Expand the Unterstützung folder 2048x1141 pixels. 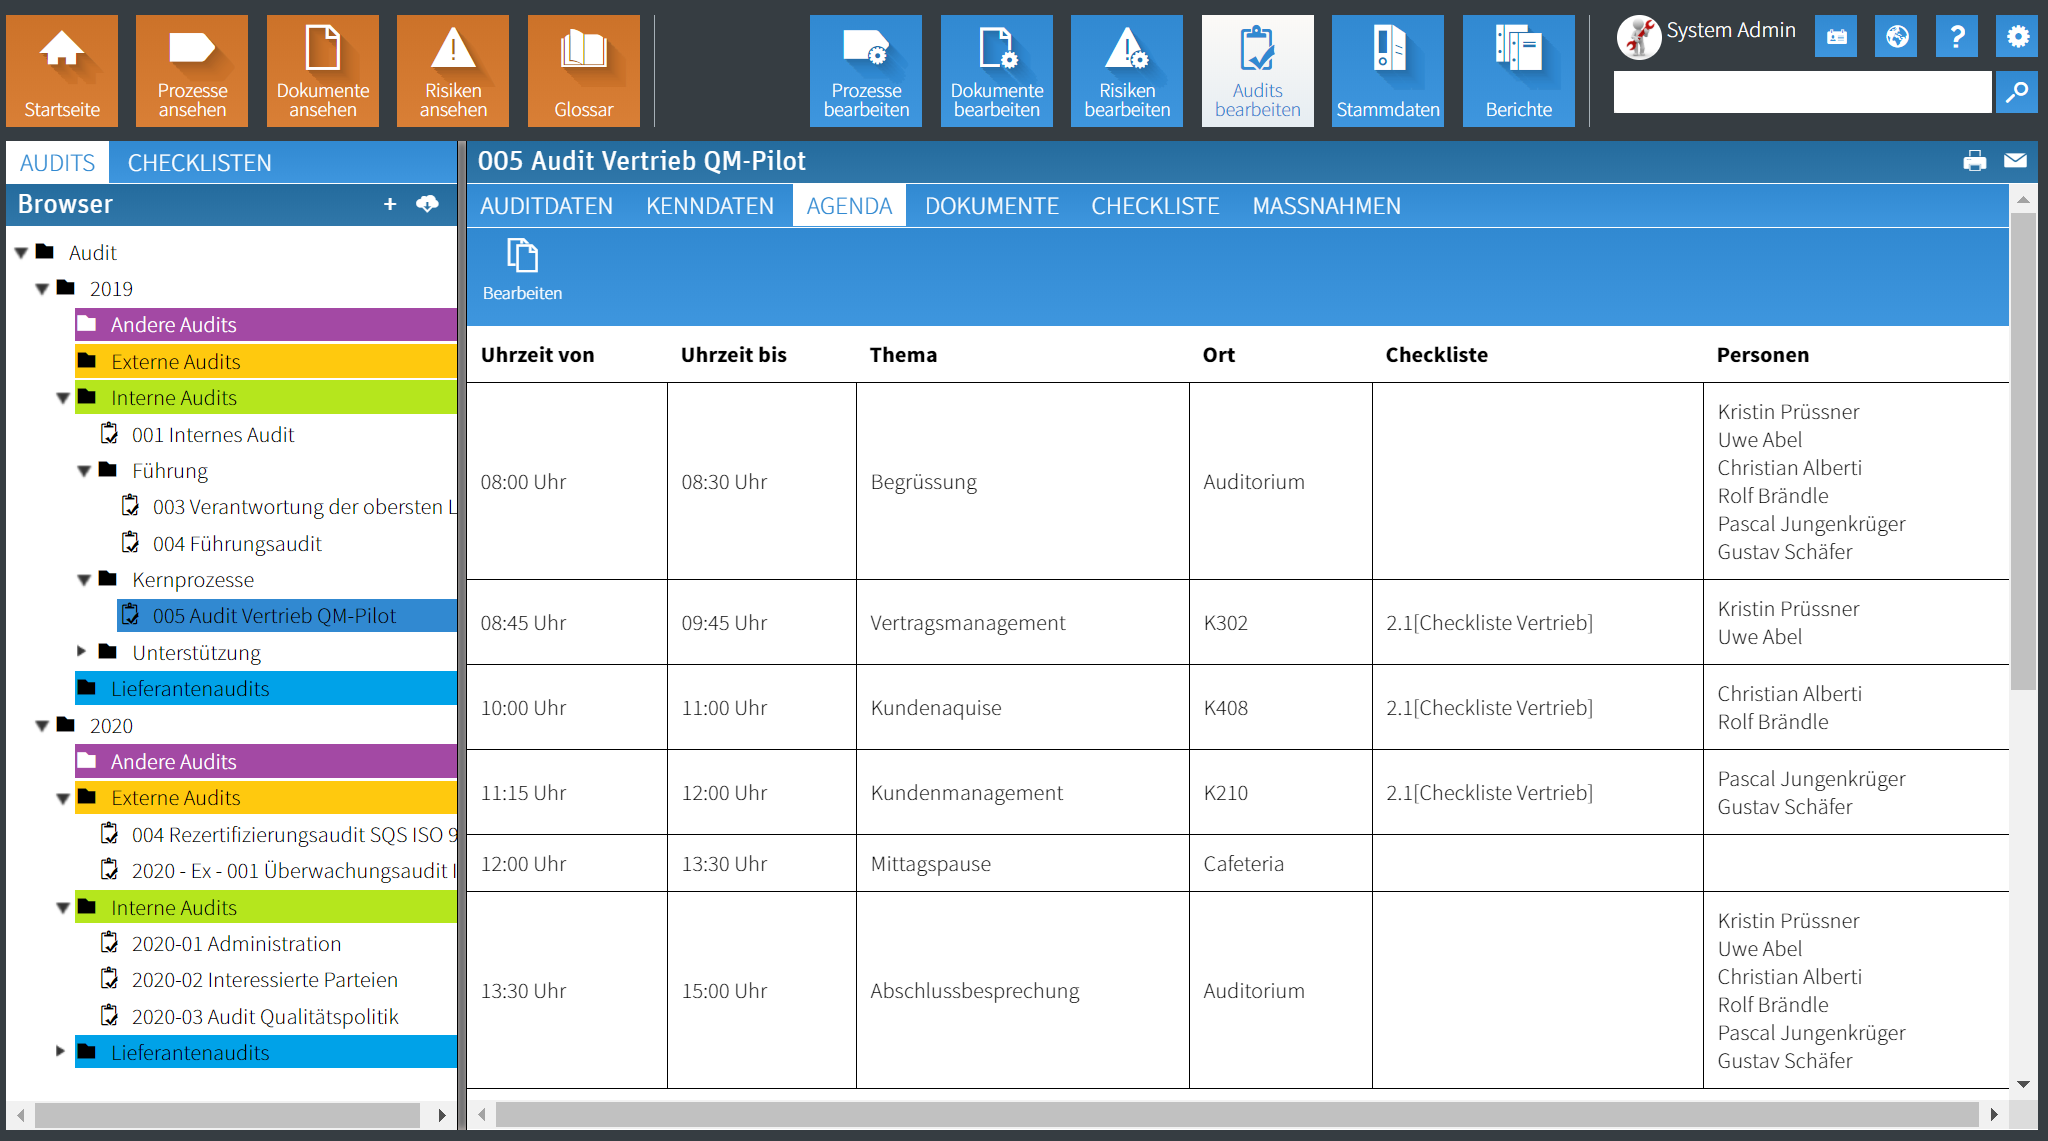(x=82, y=652)
